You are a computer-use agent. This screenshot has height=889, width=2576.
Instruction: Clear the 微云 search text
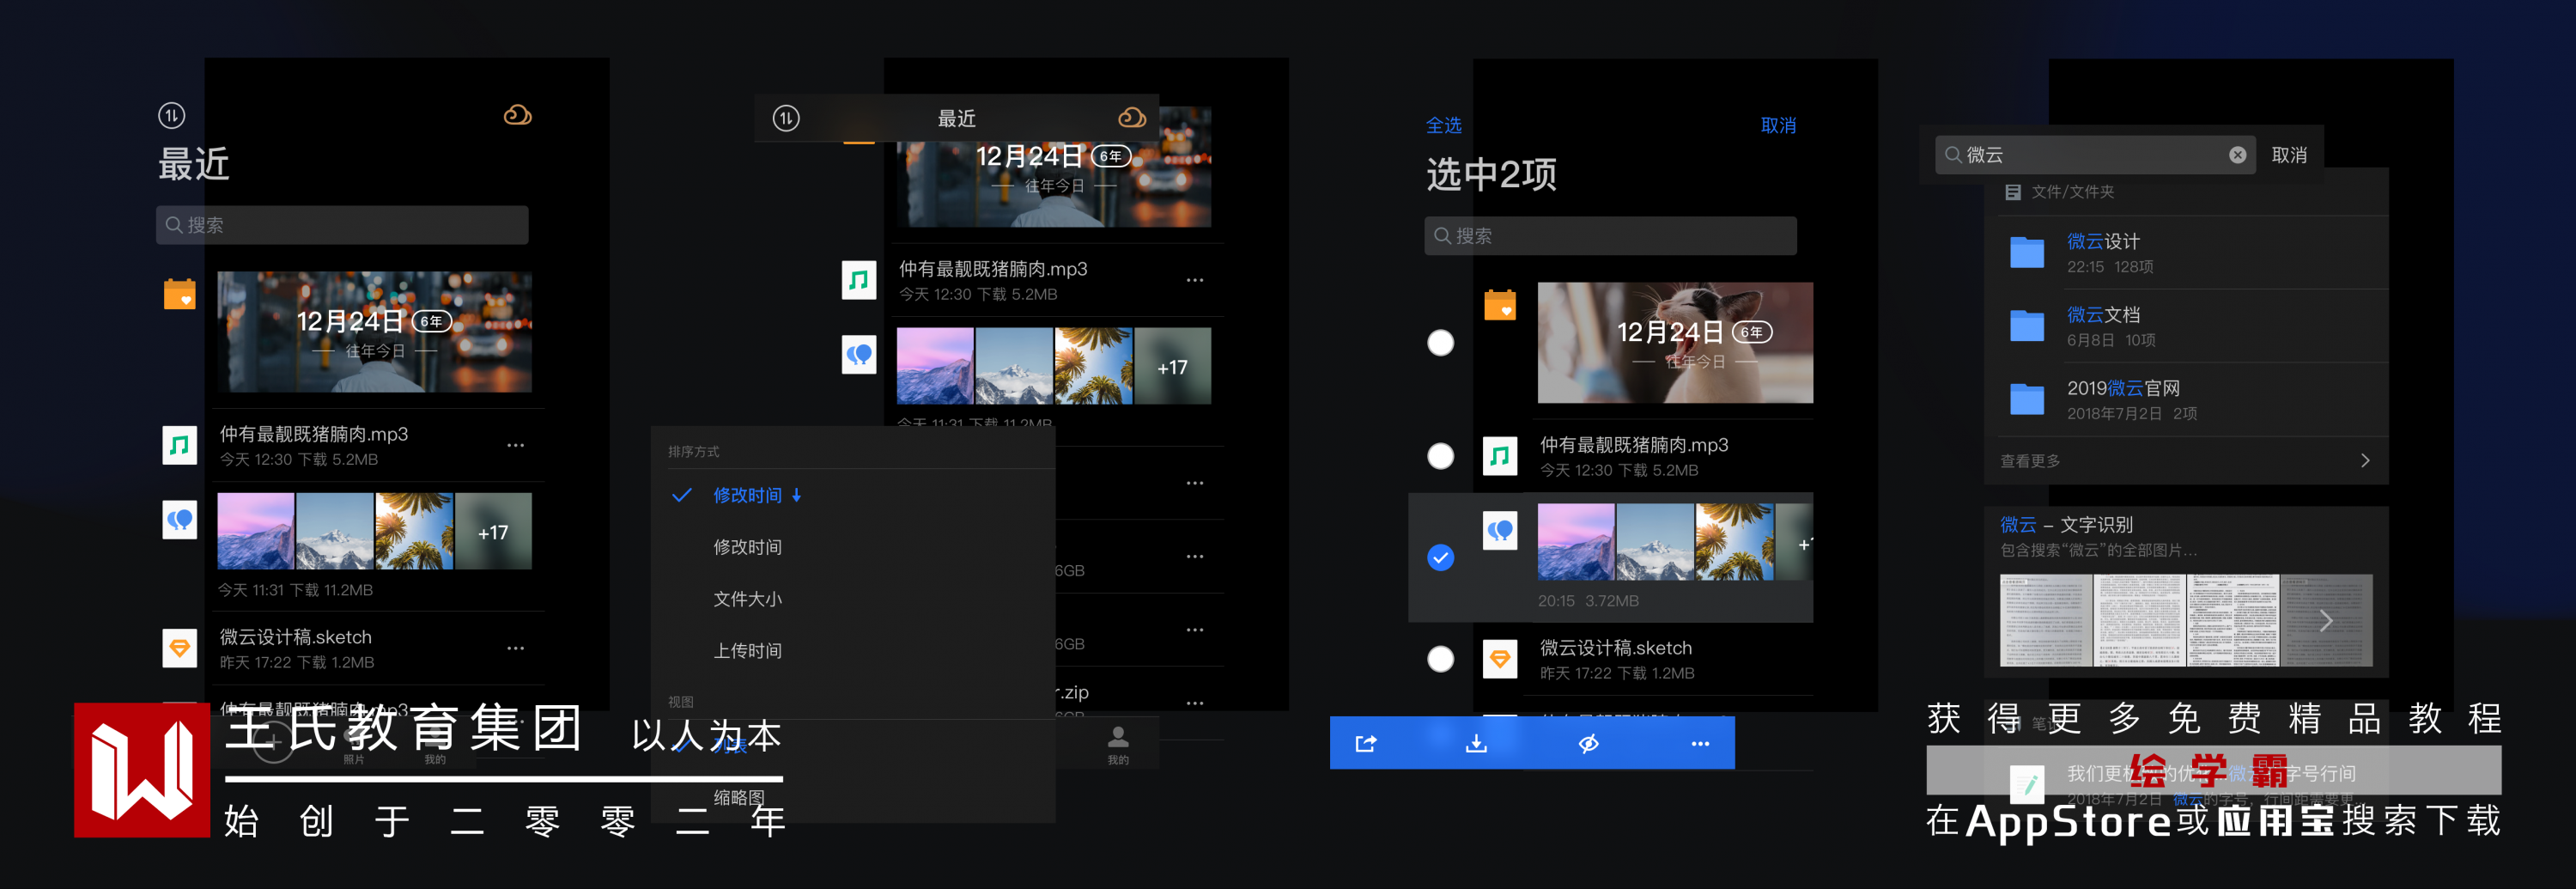tap(2237, 155)
